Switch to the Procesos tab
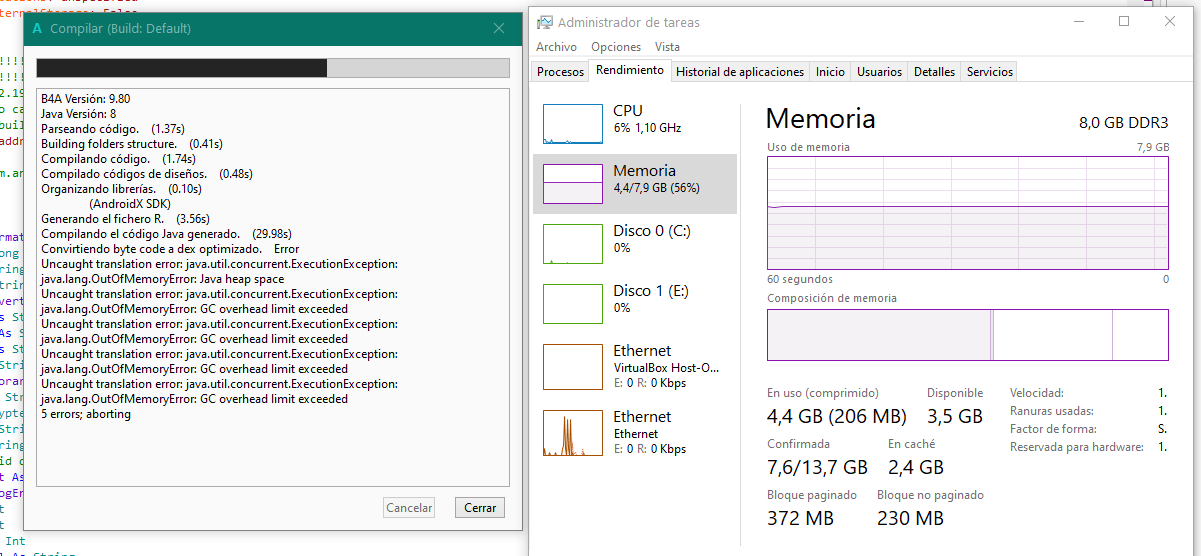Viewport: 1201px width, 556px height. (560, 72)
